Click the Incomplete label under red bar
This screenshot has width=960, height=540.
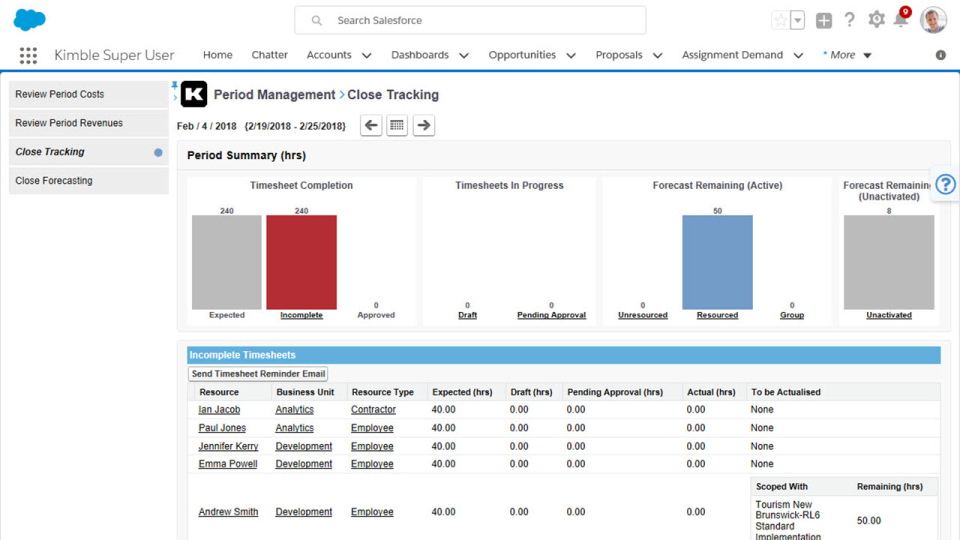point(301,315)
